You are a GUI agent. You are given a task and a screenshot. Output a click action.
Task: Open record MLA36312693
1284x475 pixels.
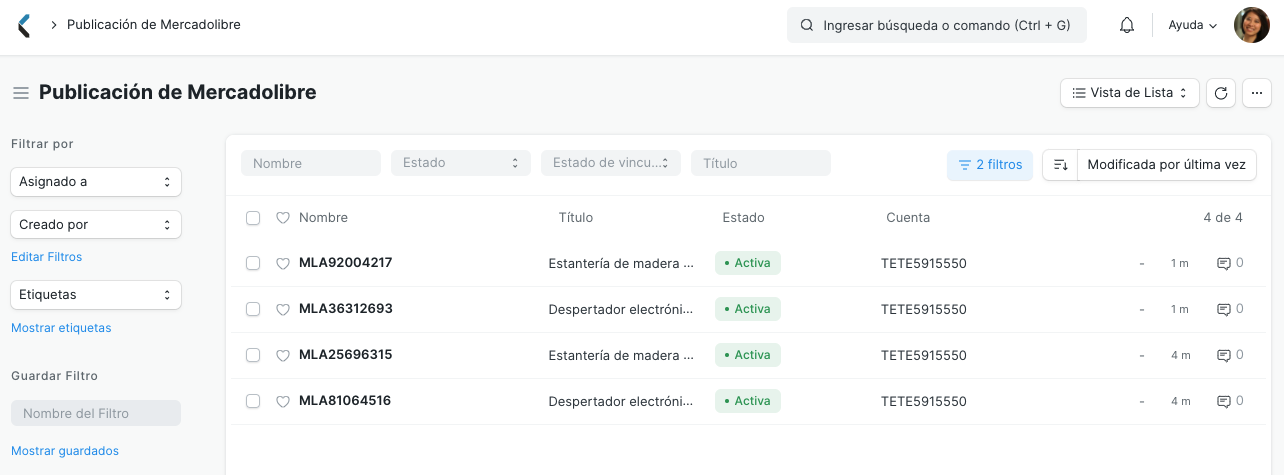point(345,309)
